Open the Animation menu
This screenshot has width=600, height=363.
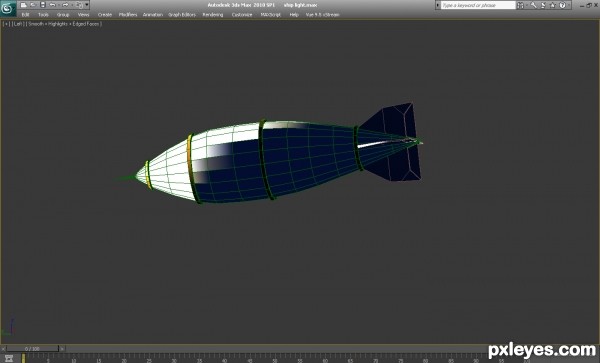153,15
